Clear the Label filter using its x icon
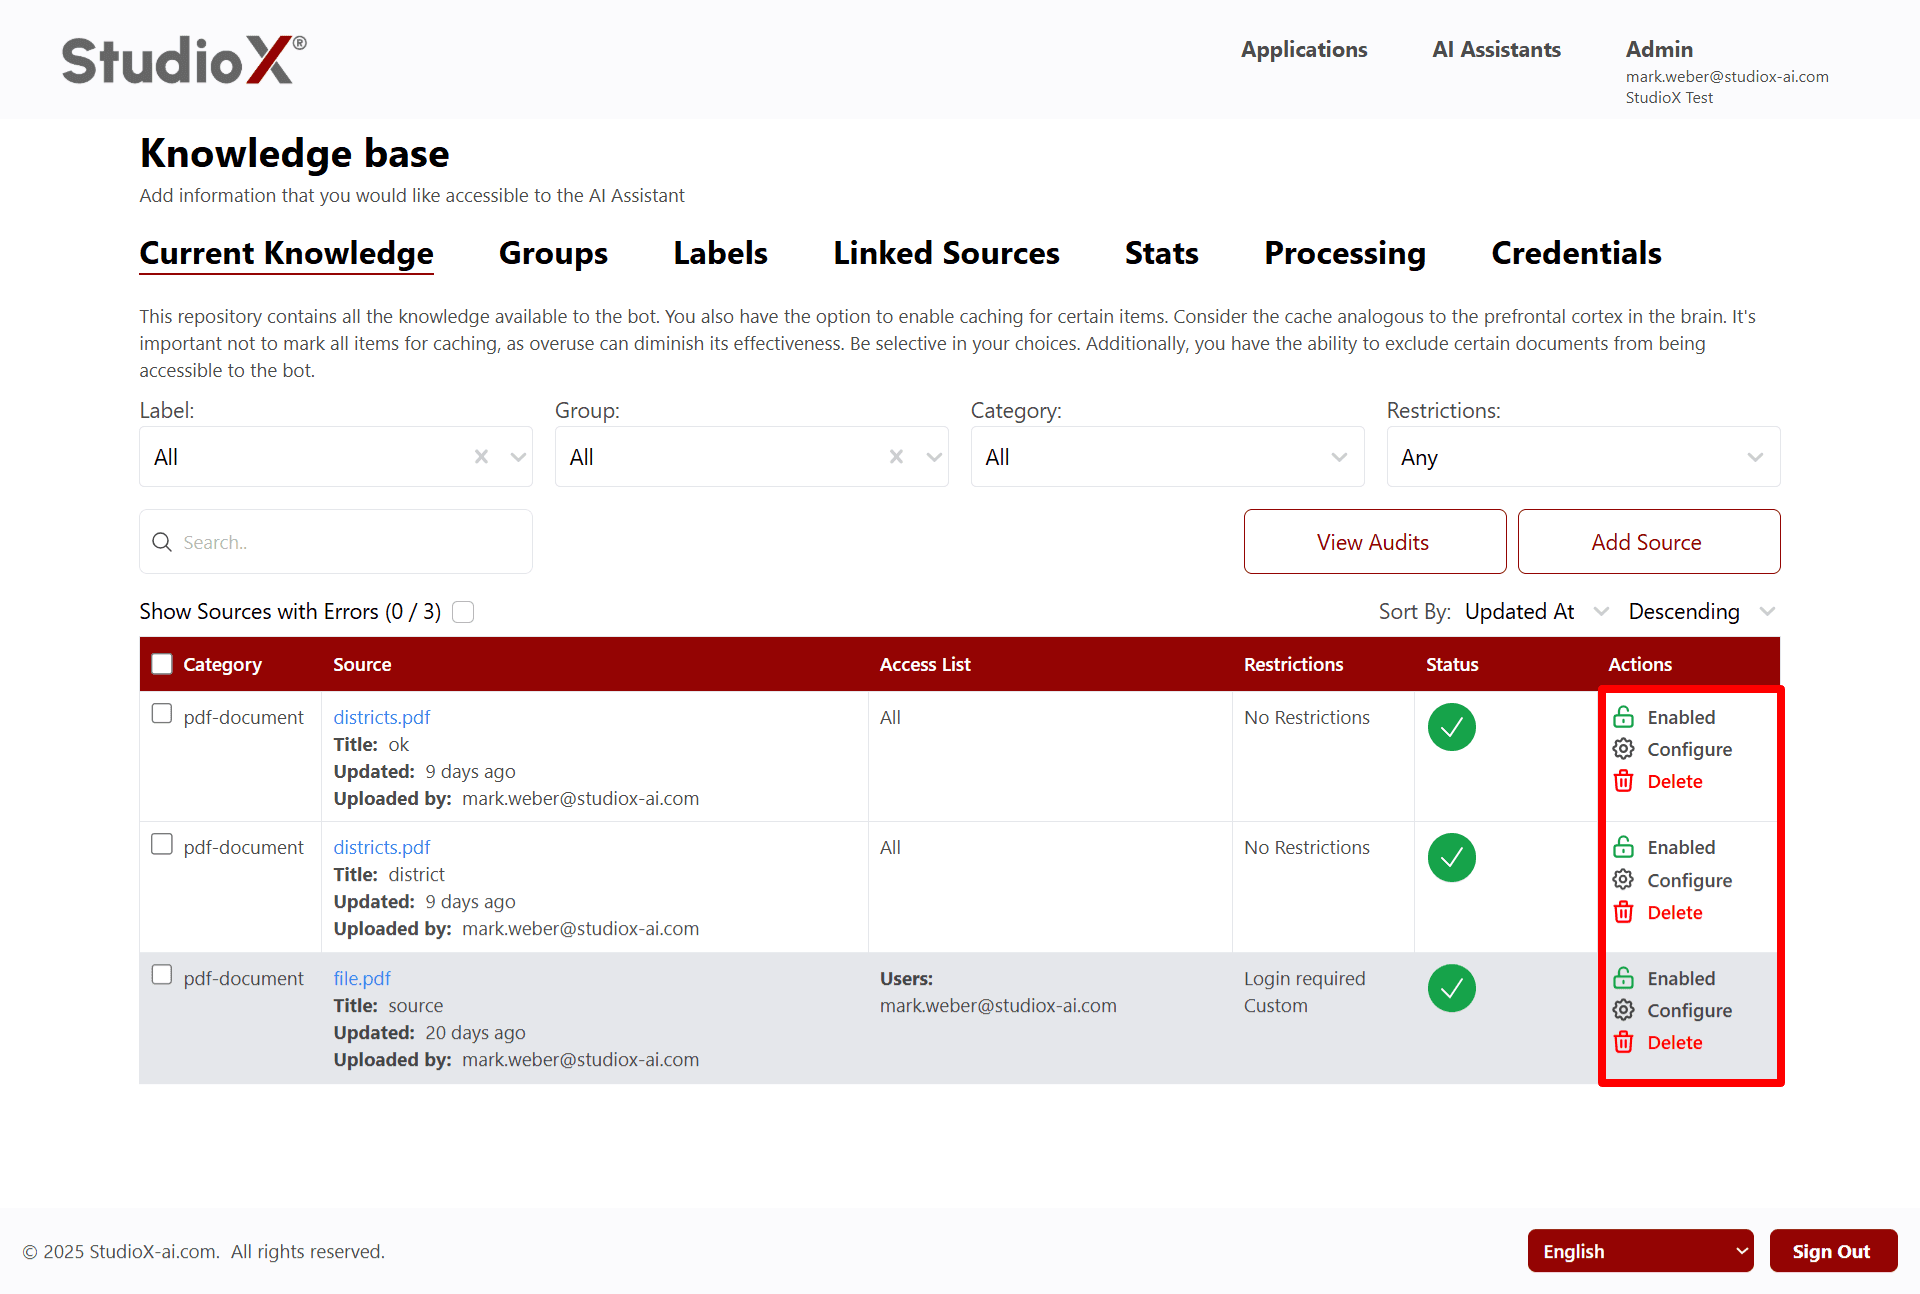The height and width of the screenshot is (1294, 1920). click(x=481, y=457)
